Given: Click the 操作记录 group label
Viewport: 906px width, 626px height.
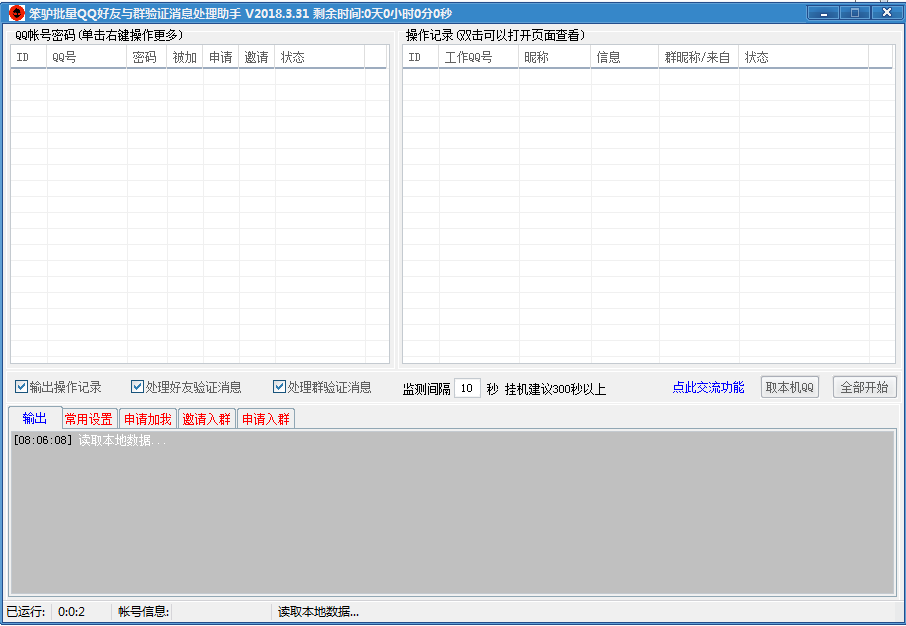Looking at the screenshot, I should pyautogui.click(x=495, y=35).
